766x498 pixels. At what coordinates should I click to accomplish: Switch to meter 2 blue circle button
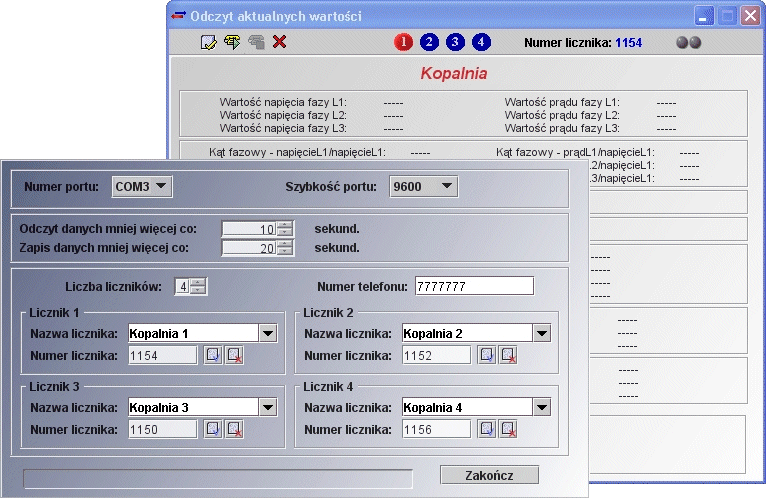pos(429,42)
